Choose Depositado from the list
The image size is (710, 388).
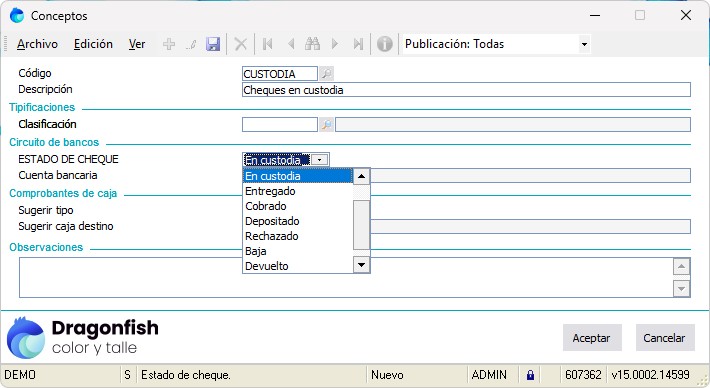(x=297, y=221)
